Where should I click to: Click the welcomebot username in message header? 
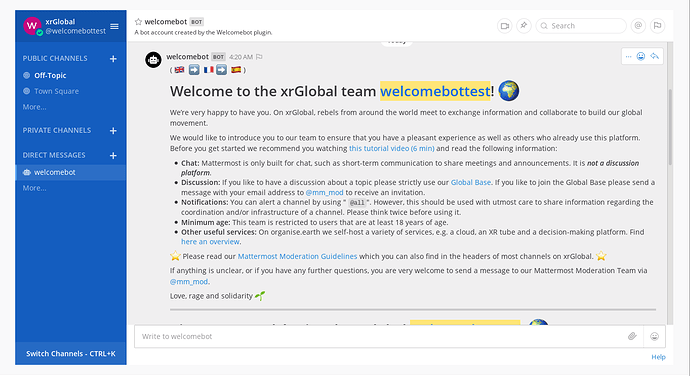(187, 57)
